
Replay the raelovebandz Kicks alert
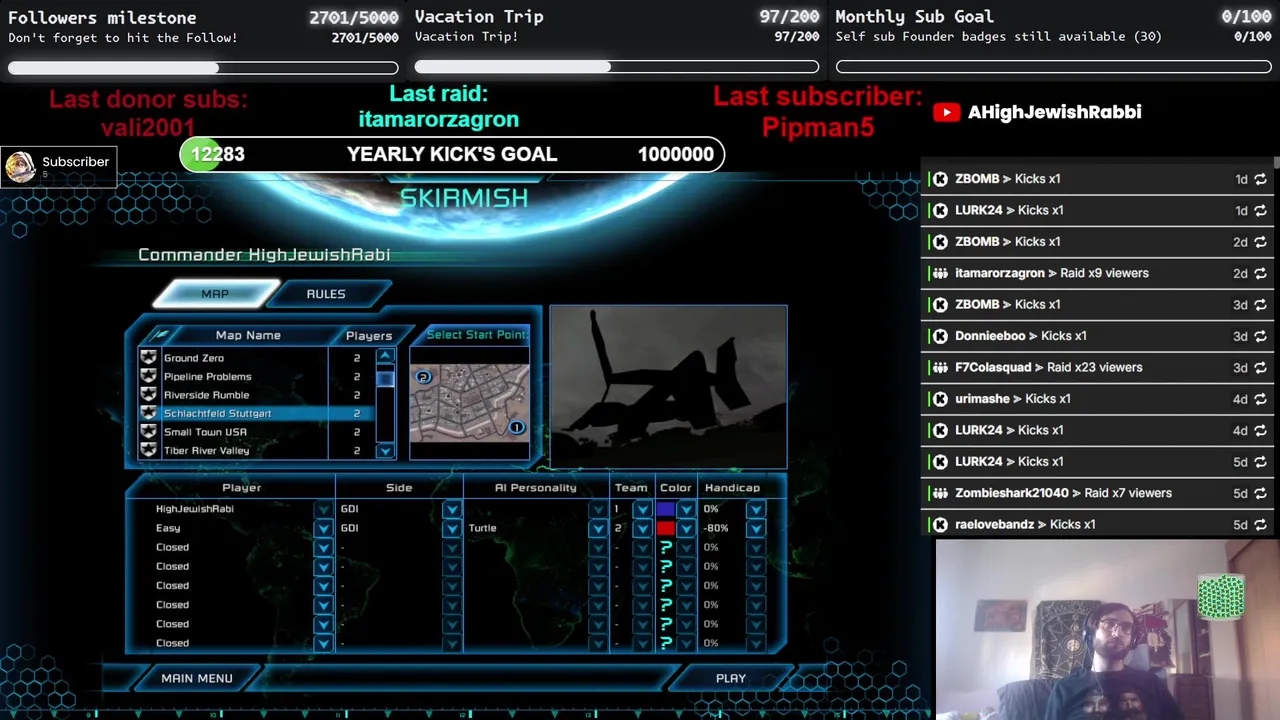coord(1260,524)
